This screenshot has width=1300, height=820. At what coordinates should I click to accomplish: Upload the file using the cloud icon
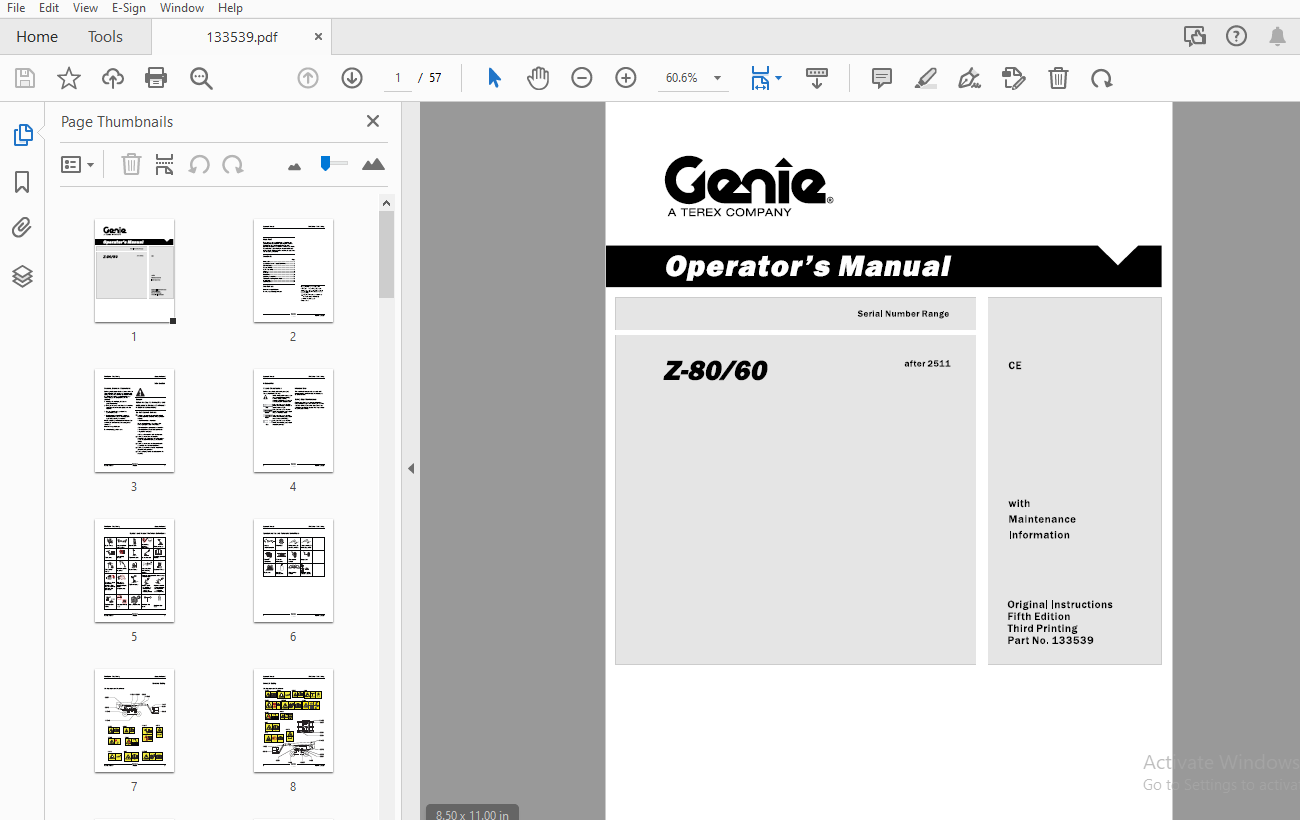tap(113, 78)
